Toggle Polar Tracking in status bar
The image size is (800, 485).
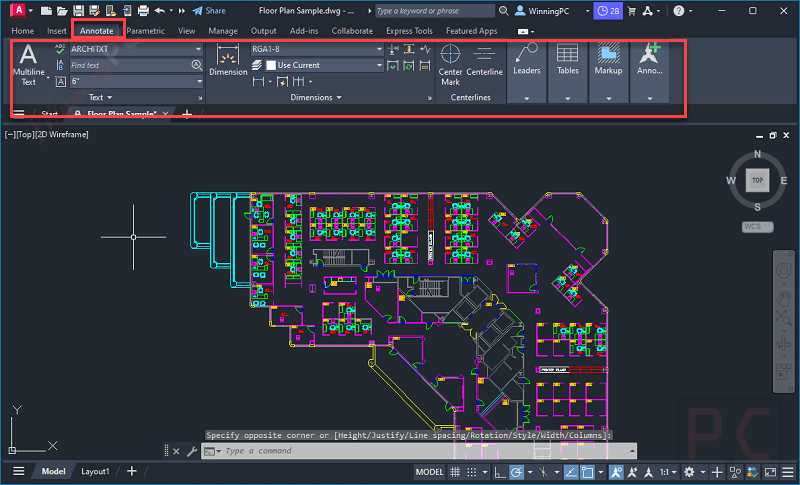coord(516,472)
